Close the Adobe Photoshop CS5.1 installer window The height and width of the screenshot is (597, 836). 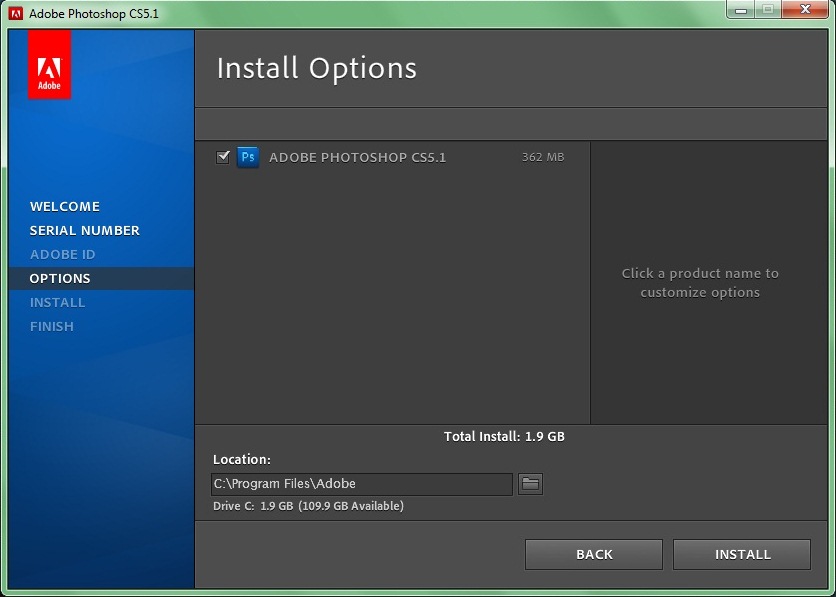(805, 10)
